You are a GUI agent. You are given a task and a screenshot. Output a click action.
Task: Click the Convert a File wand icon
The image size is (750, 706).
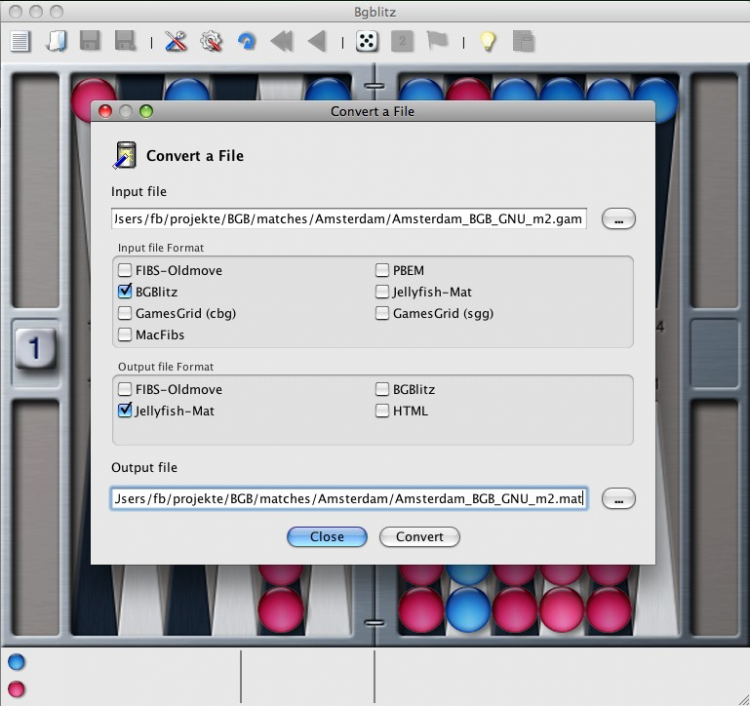click(x=125, y=155)
